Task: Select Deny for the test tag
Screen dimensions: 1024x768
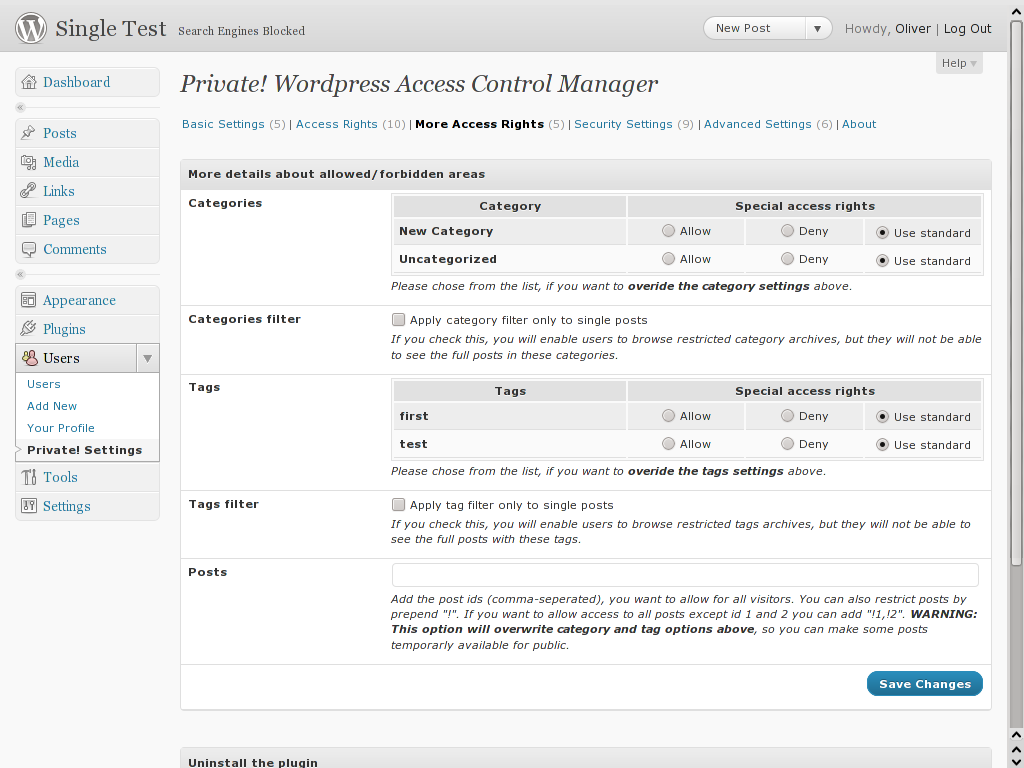Action: click(x=788, y=443)
